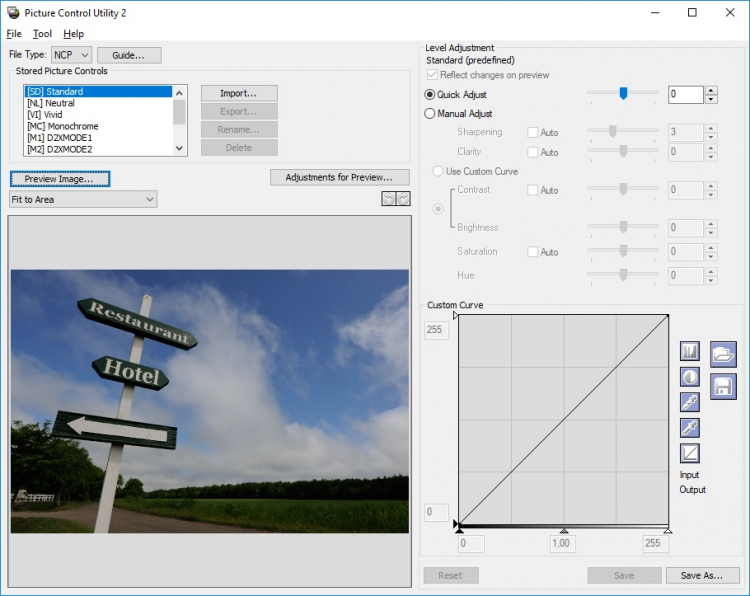Viewport: 750px width, 596px height.
Task: Enable Auto checkbox for Sharpening
Action: pyautogui.click(x=532, y=132)
